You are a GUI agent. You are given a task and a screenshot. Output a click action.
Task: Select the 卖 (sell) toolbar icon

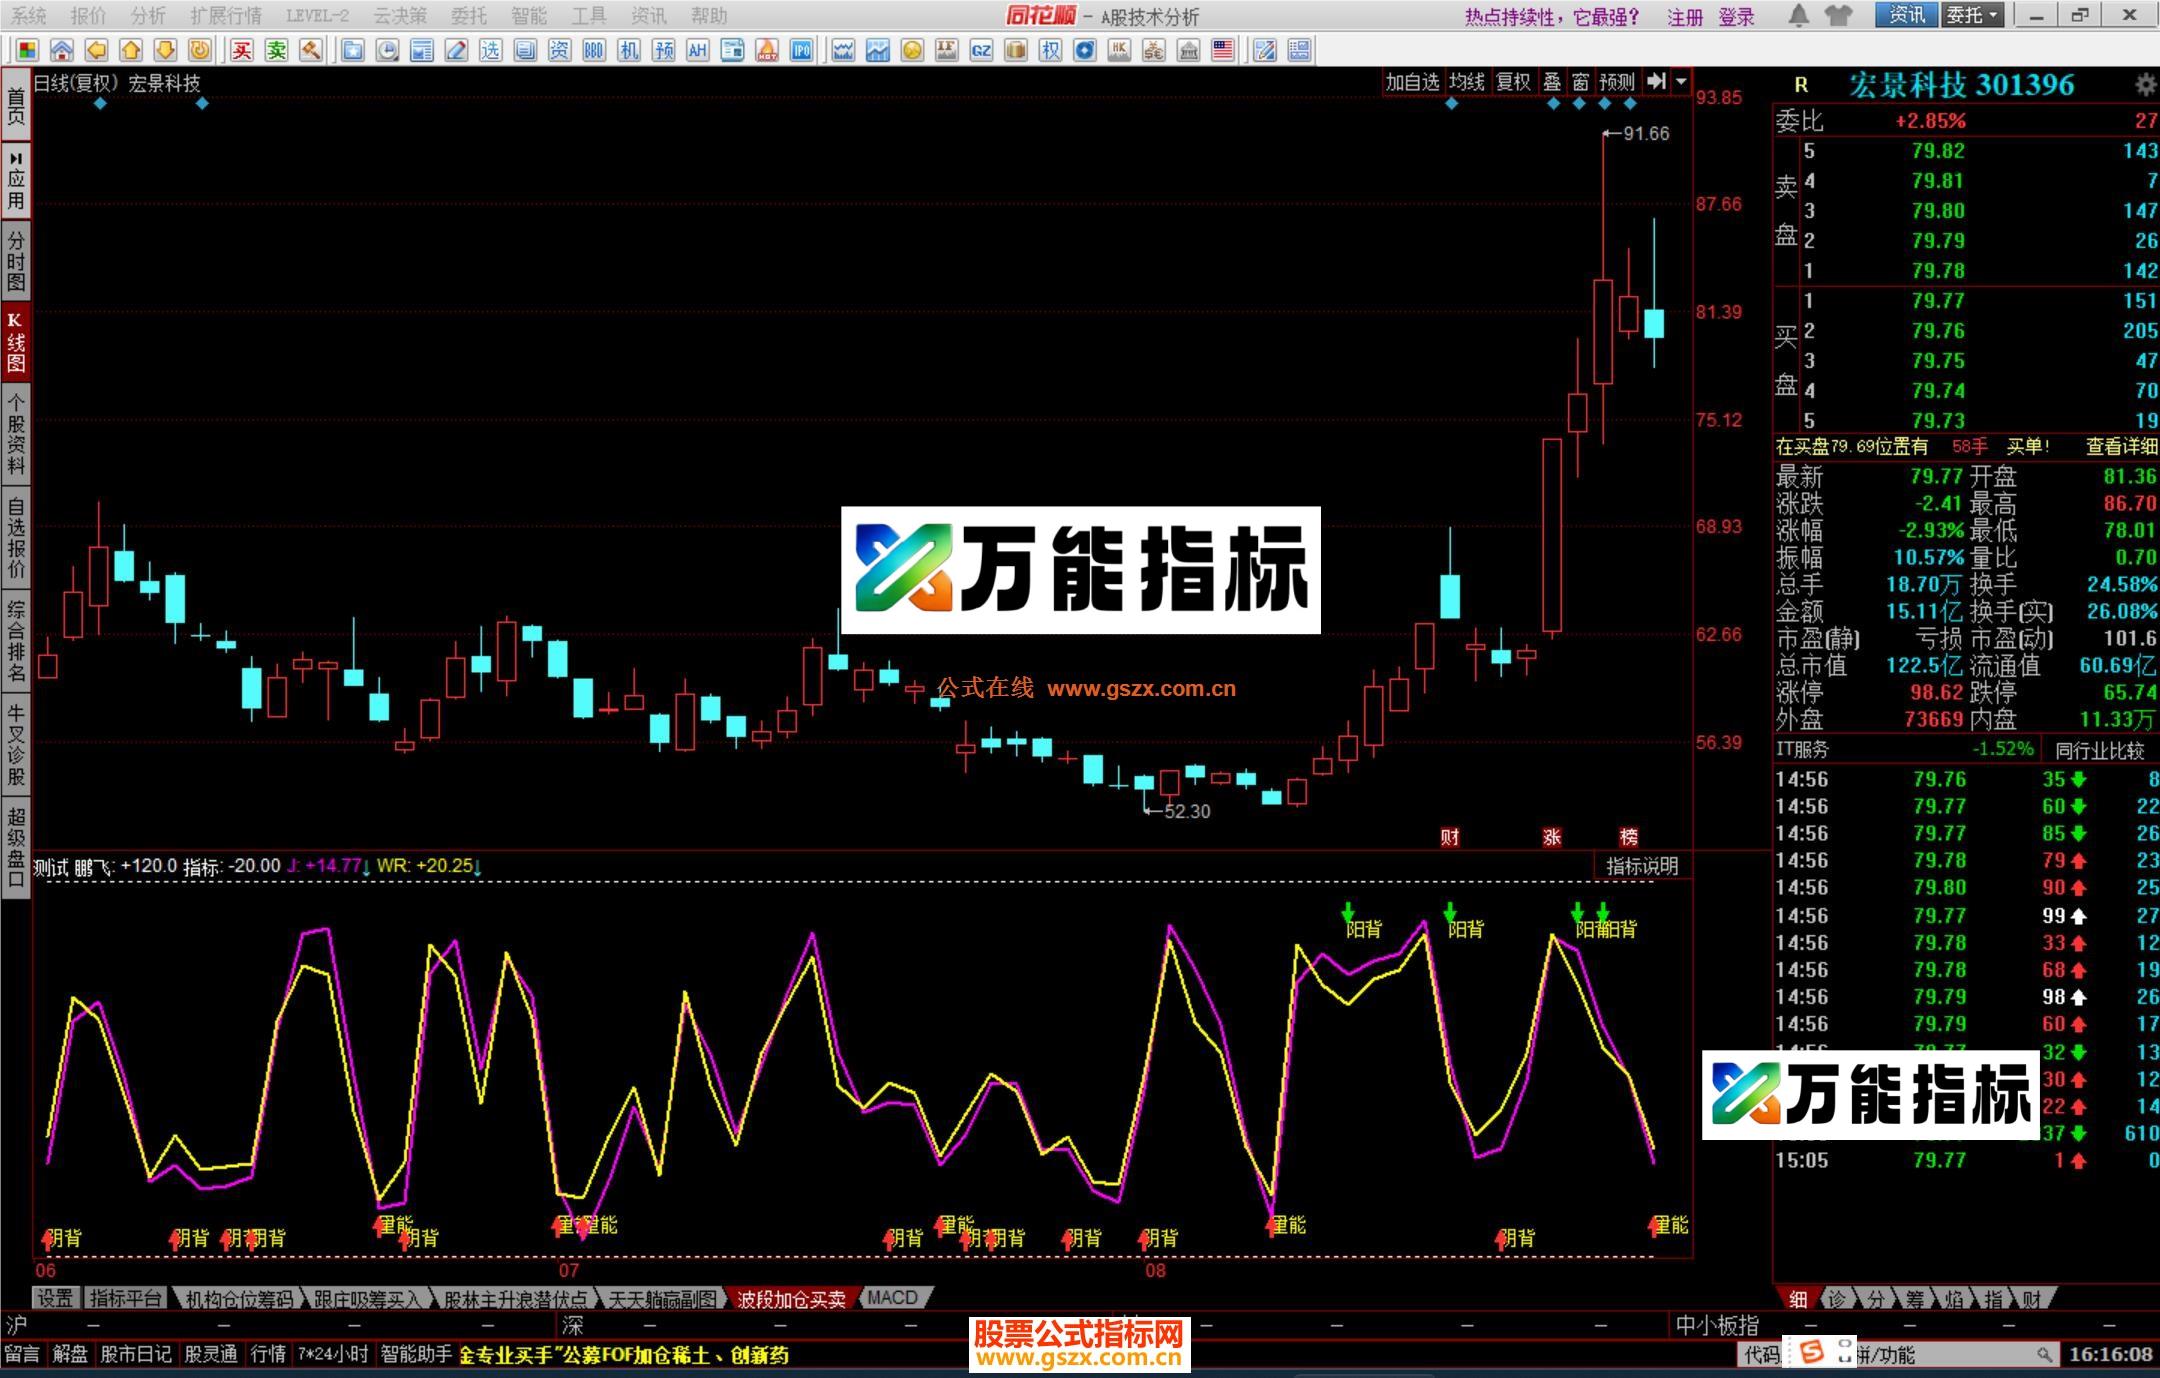click(277, 50)
